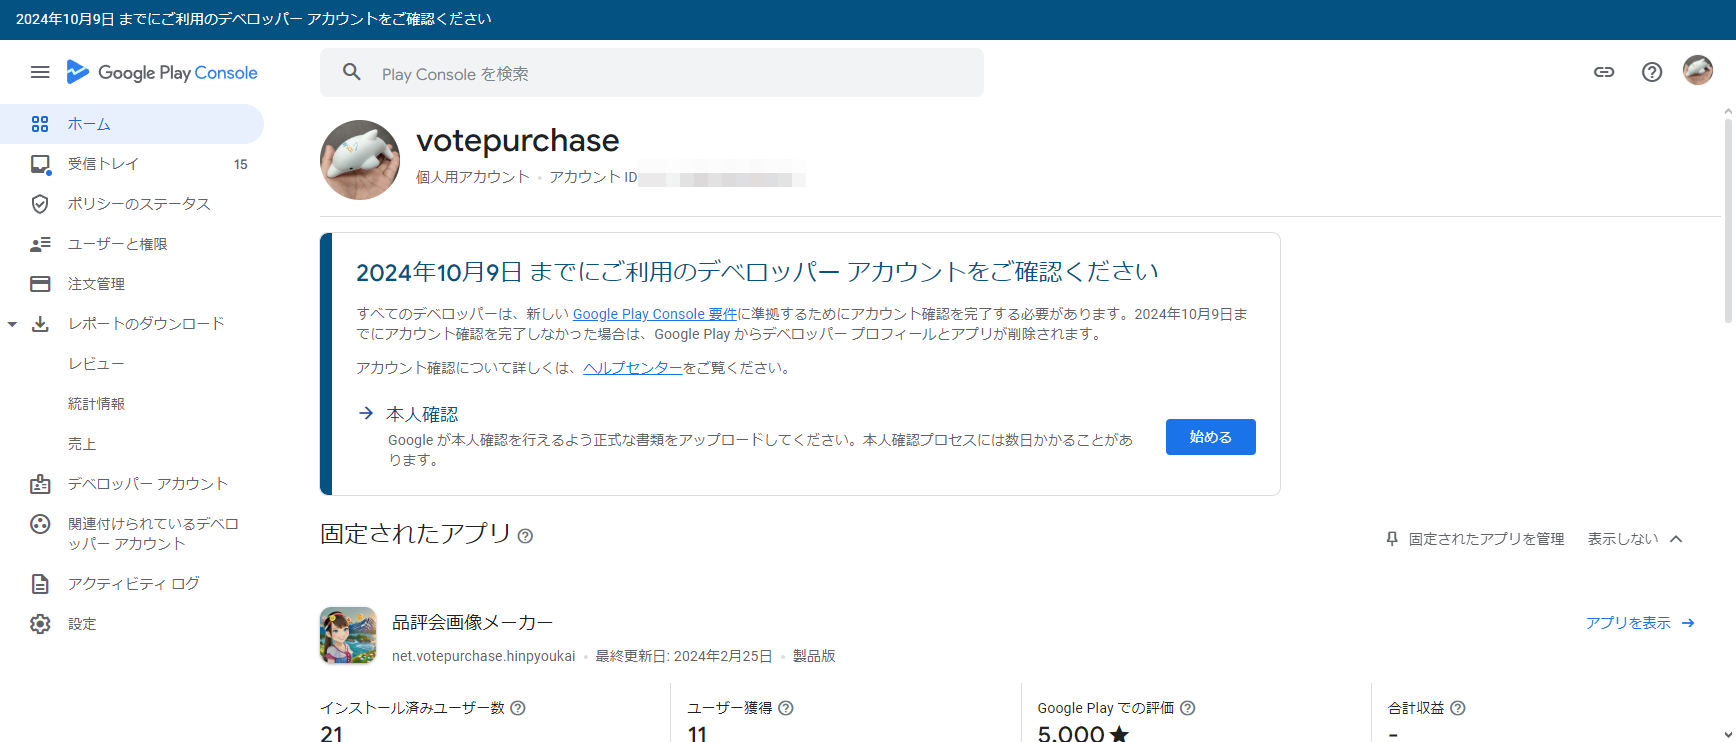Open ユーザーと権限 in the sidebar
Screen dimensions: 1736x742
[132, 244]
